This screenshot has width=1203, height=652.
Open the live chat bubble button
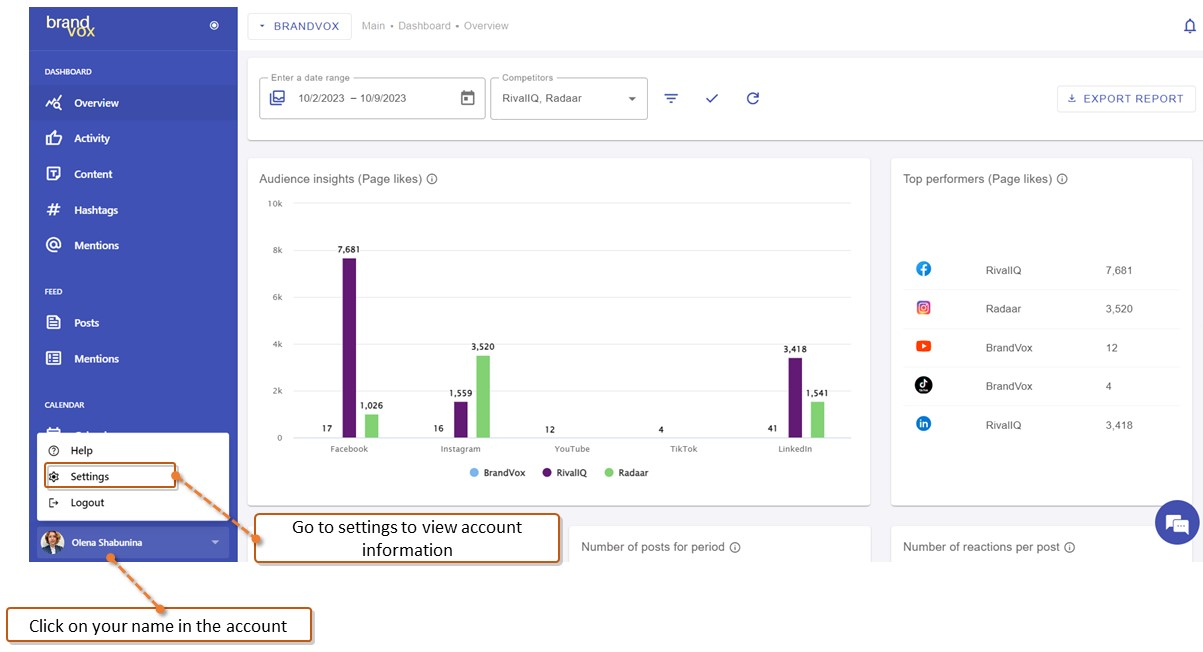1177,523
